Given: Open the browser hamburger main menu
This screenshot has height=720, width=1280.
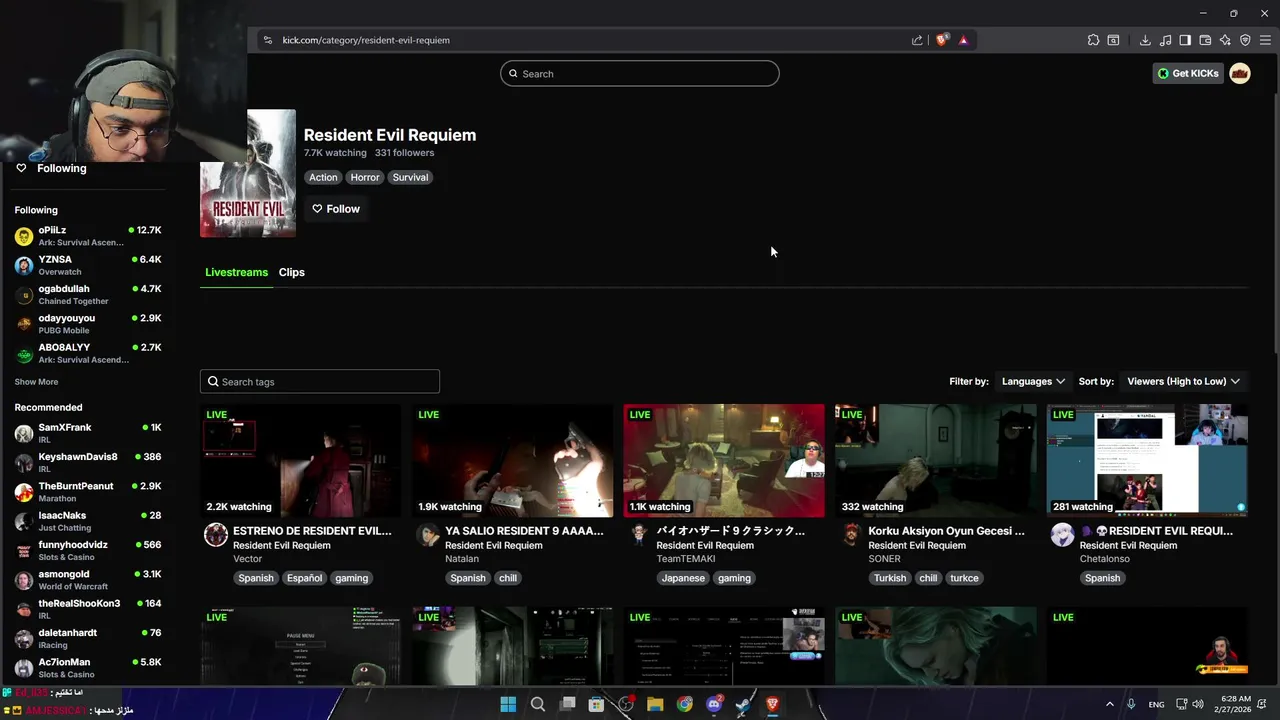Looking at the screenshot, I should click(x=1265, y=40).
